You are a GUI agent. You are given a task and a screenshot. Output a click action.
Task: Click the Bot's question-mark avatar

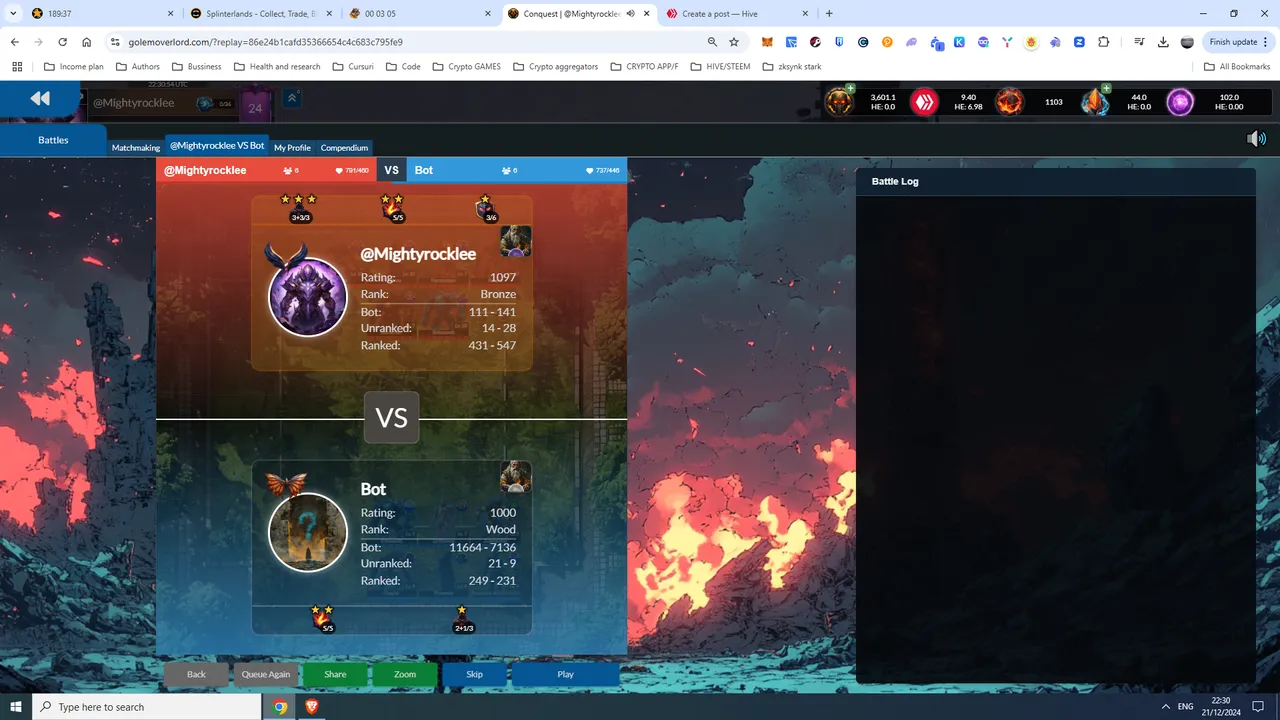308,532
